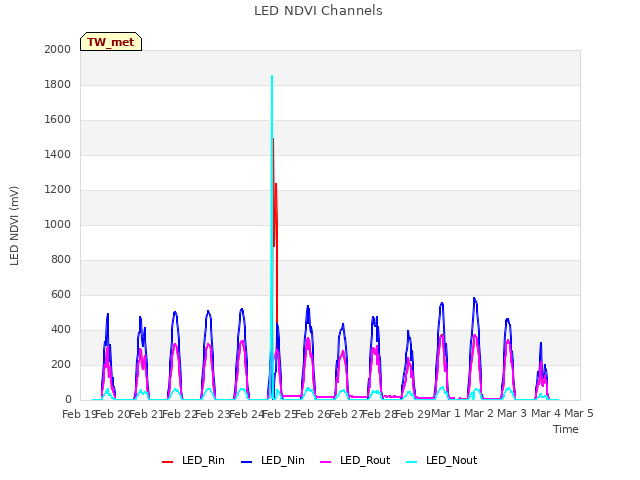This screenshot has height=480, width=640.
Task: Click the y-axis tick value 600
Action: 61,295
